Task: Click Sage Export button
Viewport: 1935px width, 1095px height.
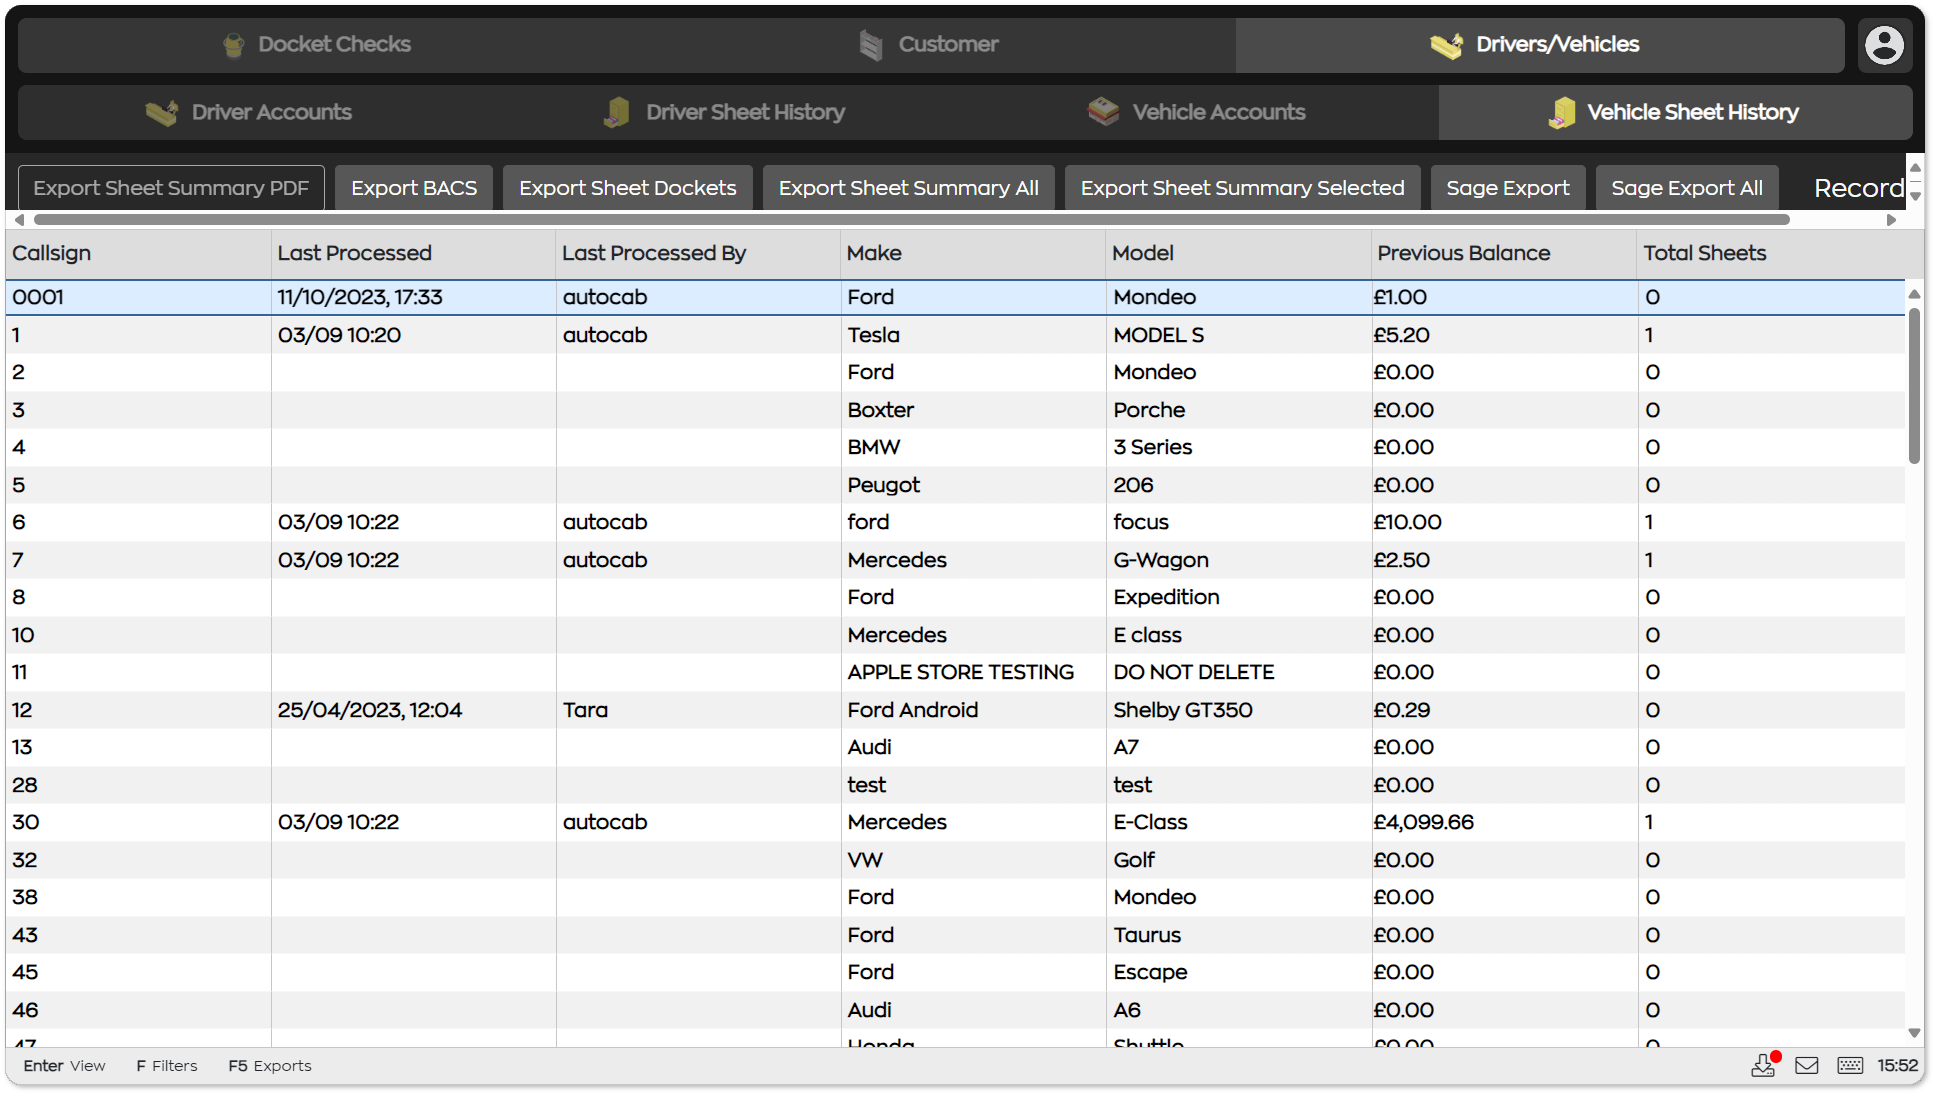Action: (1508, 188)
